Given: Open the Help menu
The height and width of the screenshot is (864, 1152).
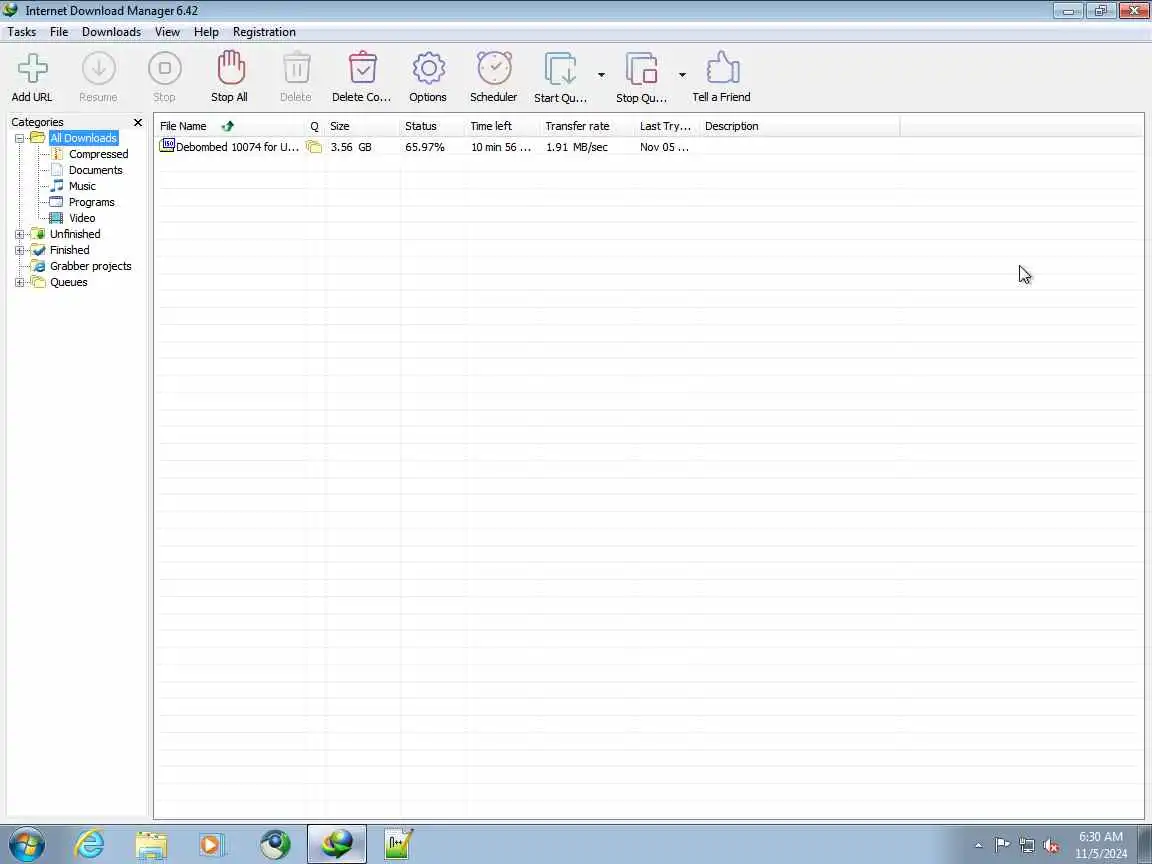Looking at the screenshot, I should [x=206, y=32].
